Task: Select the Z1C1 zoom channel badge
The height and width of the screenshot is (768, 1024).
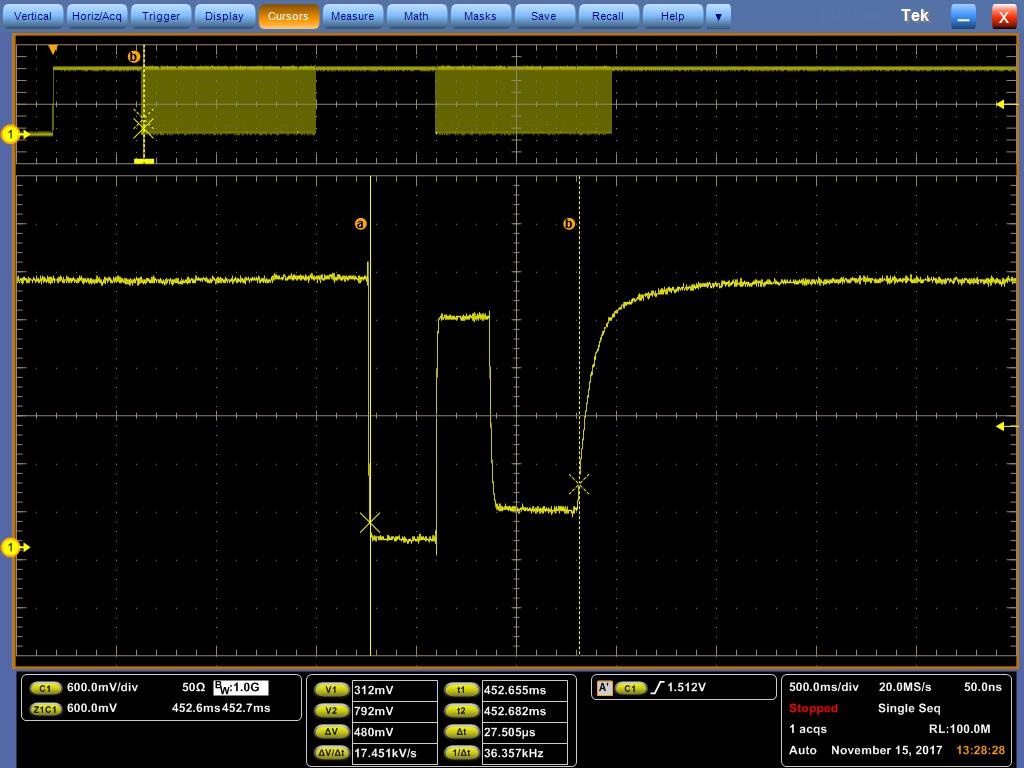Action: [x=45, y=709]
